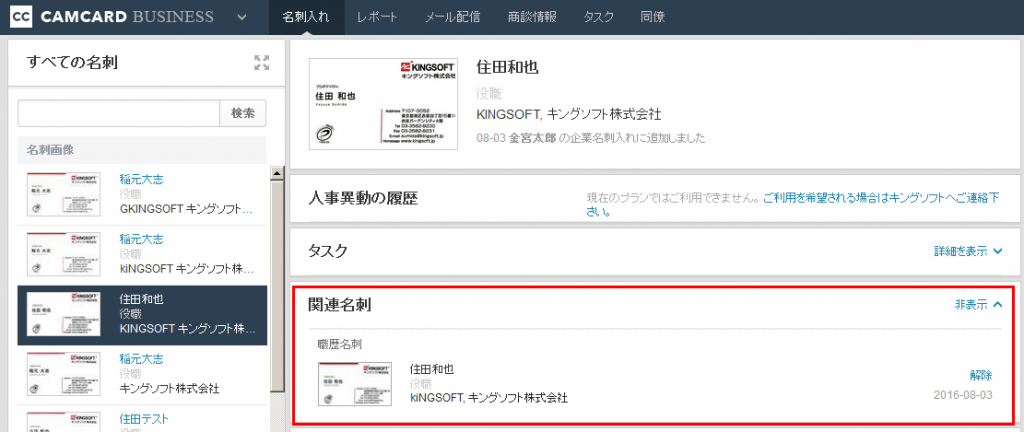
Task: Click thumbnail of selected 住田和也 list card
Action: tap(63, 314)
